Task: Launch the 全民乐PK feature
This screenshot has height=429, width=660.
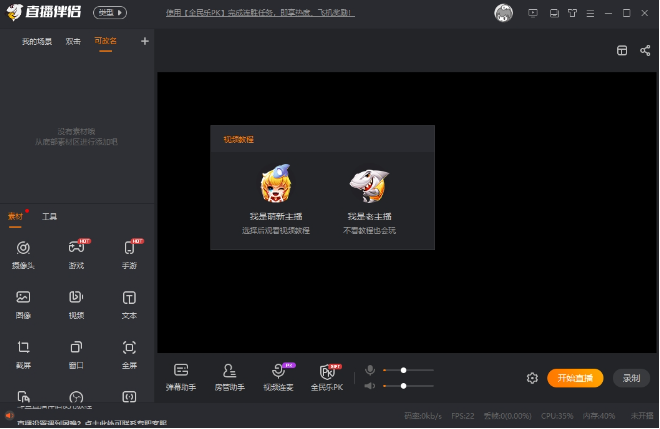Action: pos(326,376)
